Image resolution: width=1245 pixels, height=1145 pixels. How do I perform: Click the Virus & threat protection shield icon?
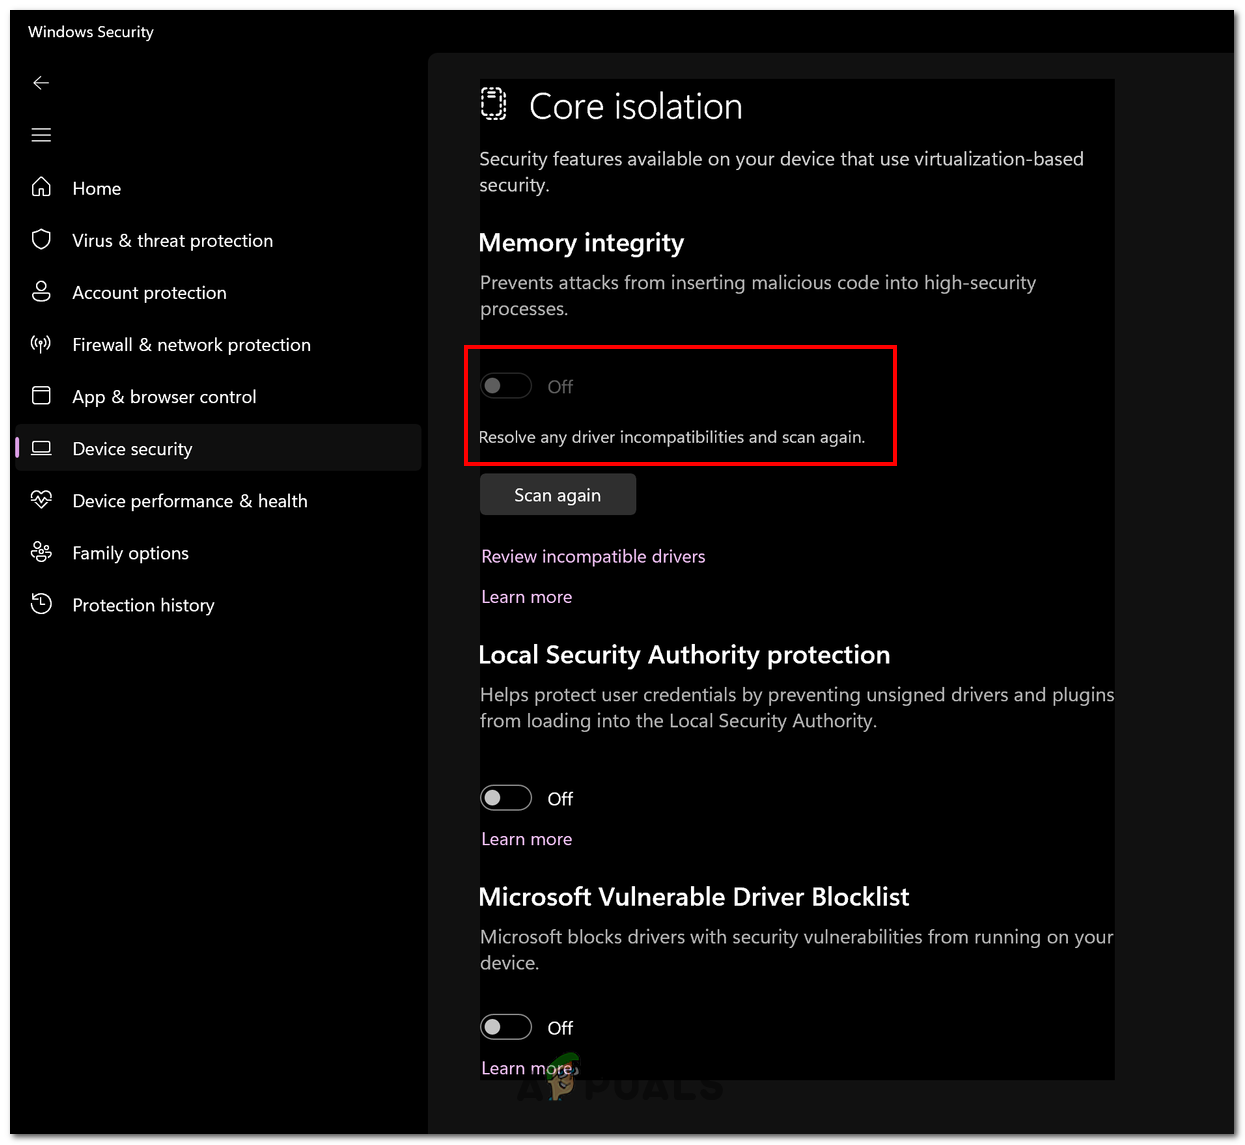coord(41,239)
